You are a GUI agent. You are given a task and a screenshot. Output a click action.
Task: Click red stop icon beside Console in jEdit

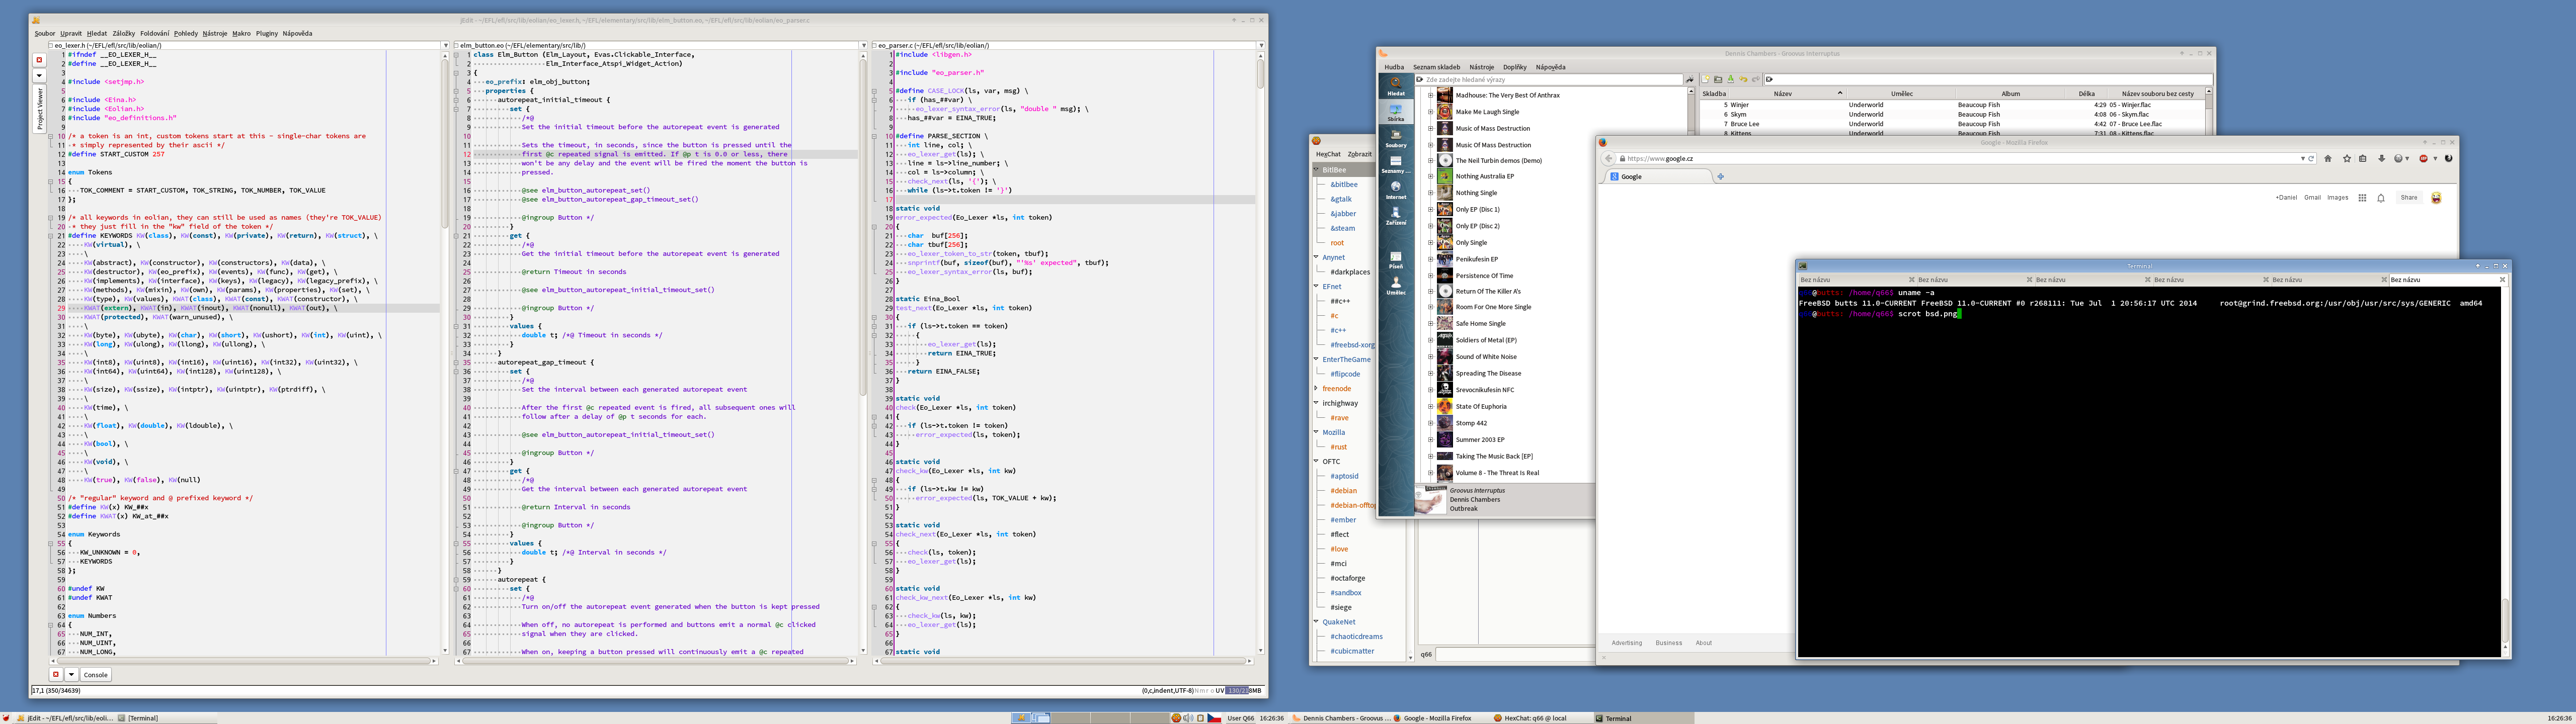pos(56,675)
